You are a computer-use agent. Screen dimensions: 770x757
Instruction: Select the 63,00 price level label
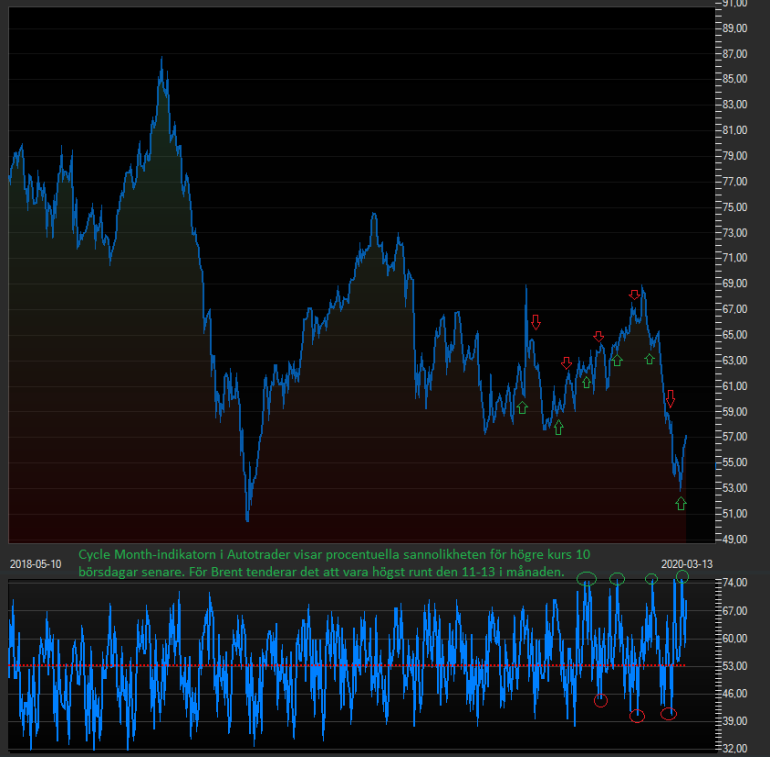pos(735,360)
